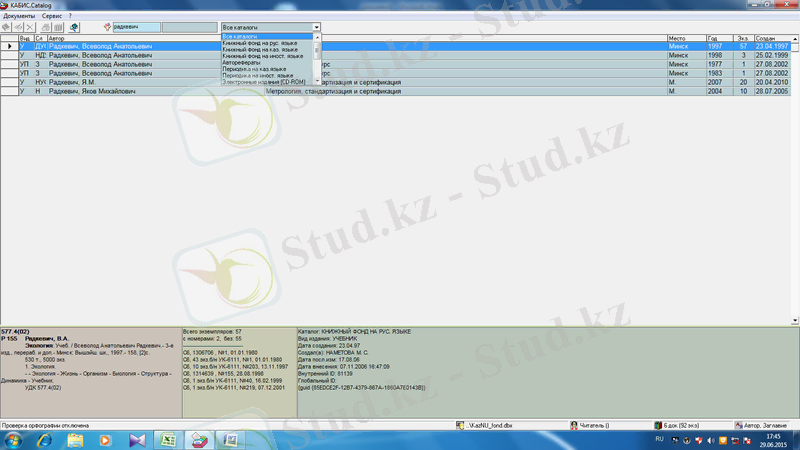Click the Год column header
This screenshot has width=800, height=450.
tap(719, 38)
